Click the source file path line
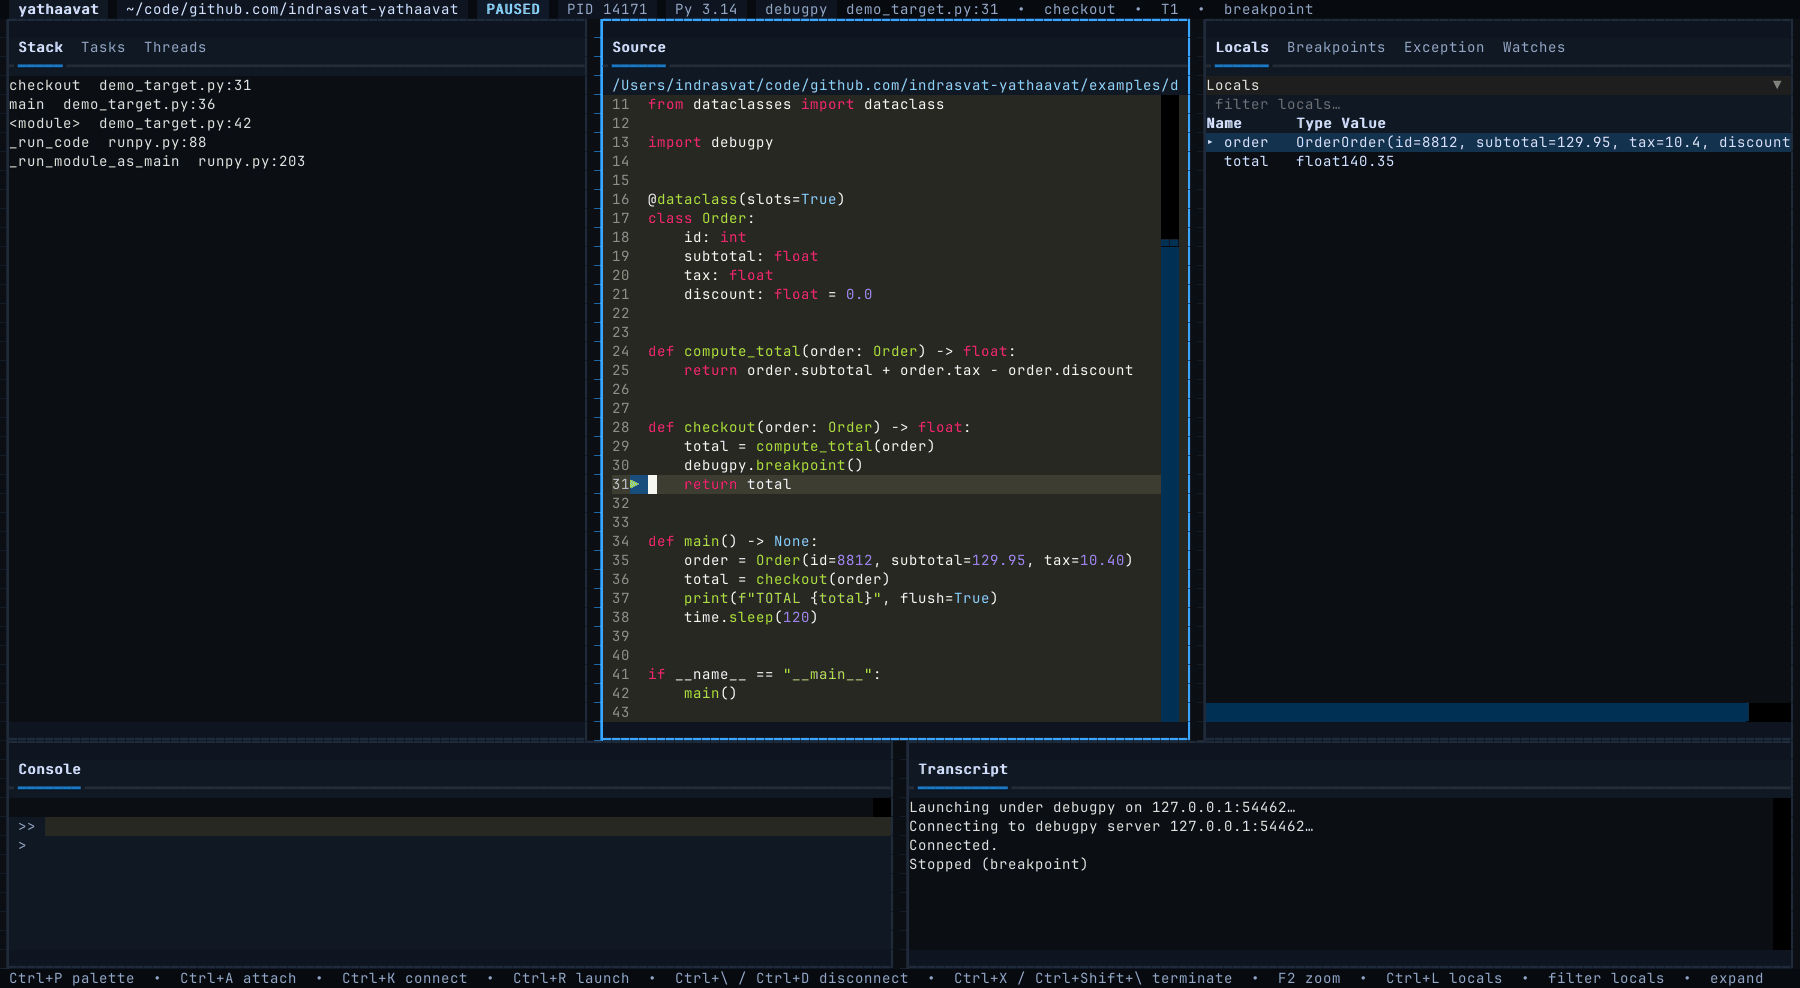This screenshot has height=988, width=1800. point(895,85)
